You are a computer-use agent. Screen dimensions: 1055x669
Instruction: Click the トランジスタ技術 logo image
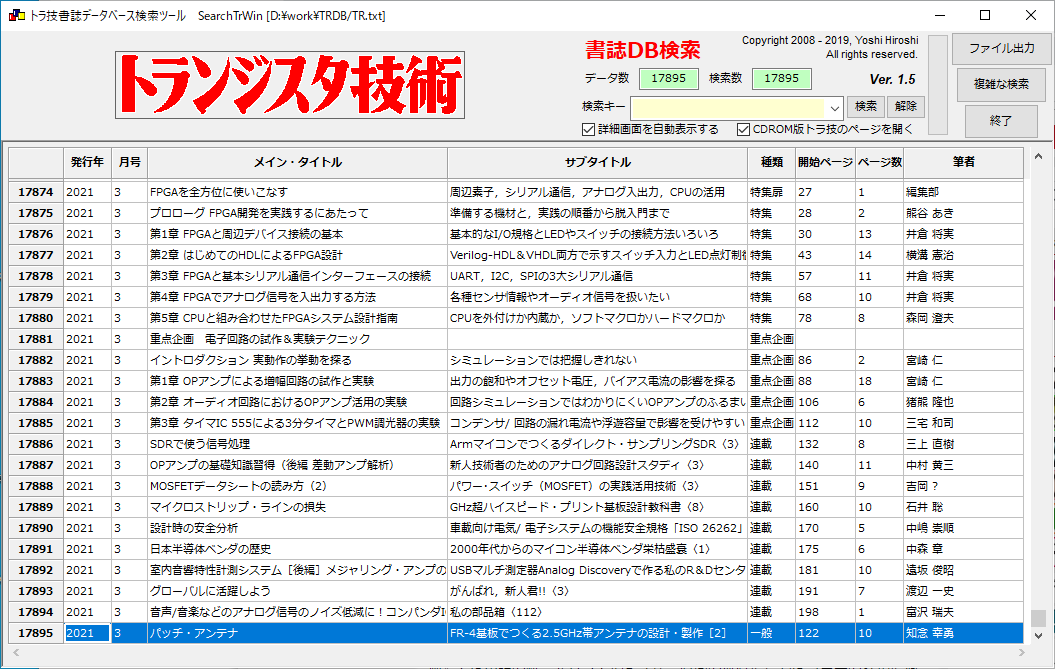(291, 84)
